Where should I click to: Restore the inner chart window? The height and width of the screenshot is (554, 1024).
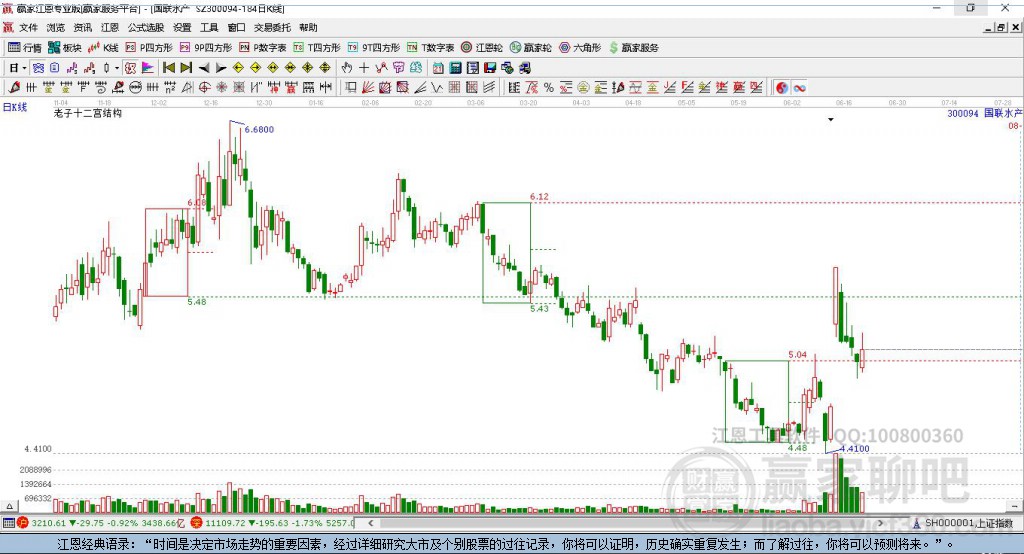pos(1001,27)
